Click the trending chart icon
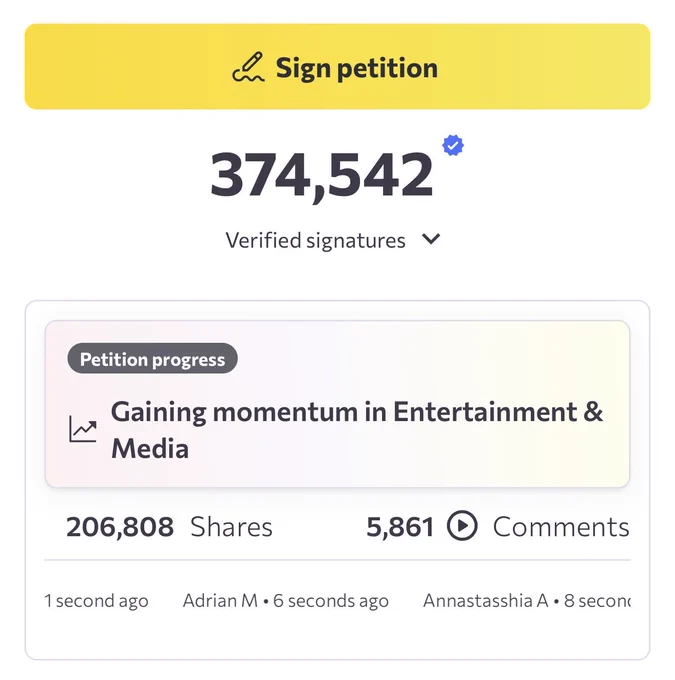Image resolution: width=675 pixels, height=680 pixels. coord(83,429)
